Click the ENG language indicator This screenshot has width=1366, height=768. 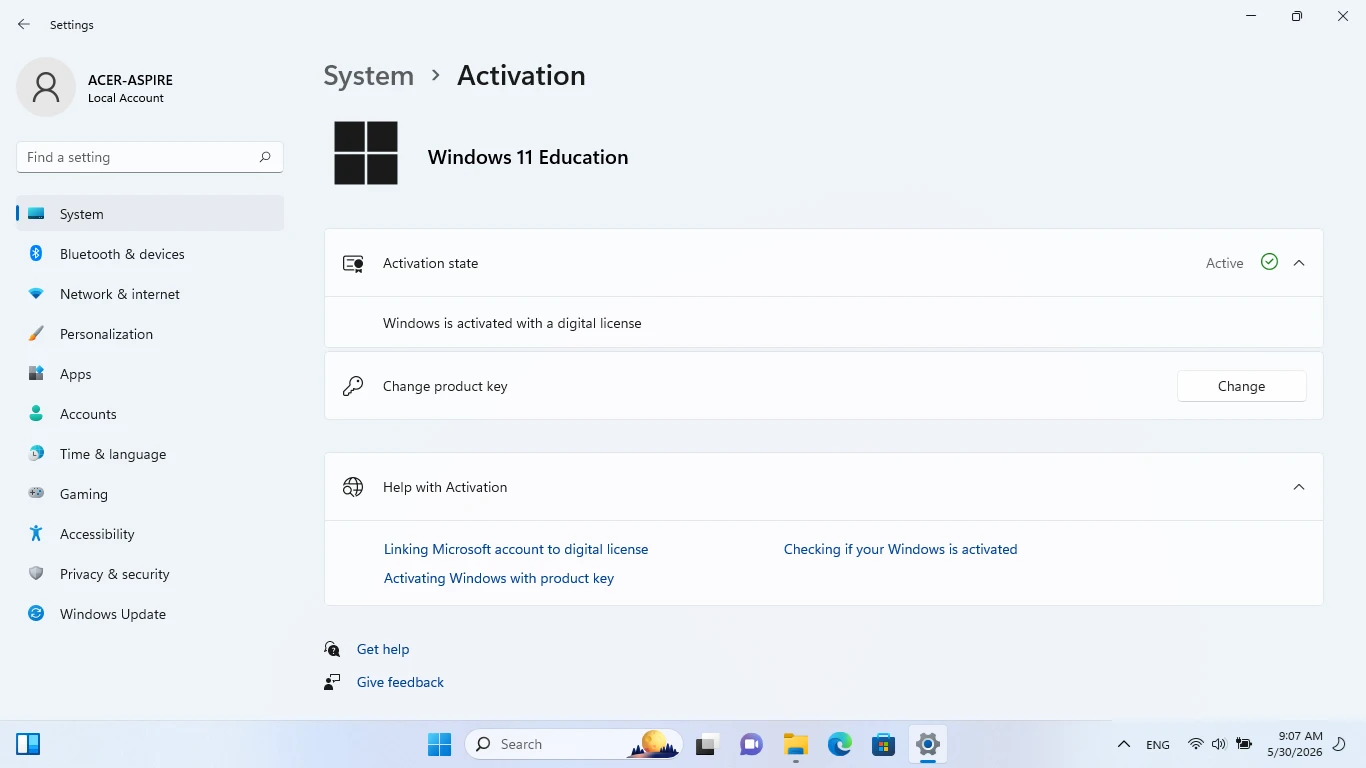tap(1158, 745)
